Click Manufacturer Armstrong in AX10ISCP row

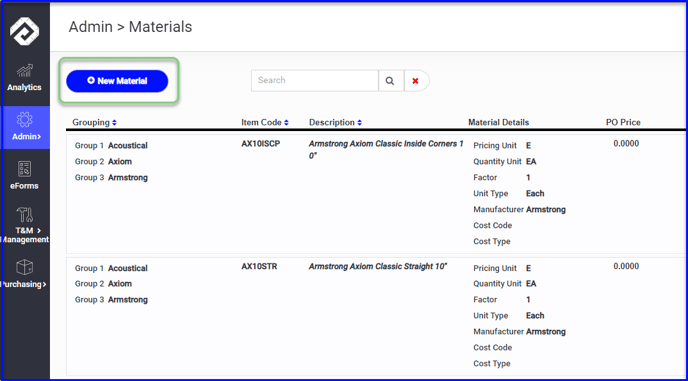coord(519,209)
